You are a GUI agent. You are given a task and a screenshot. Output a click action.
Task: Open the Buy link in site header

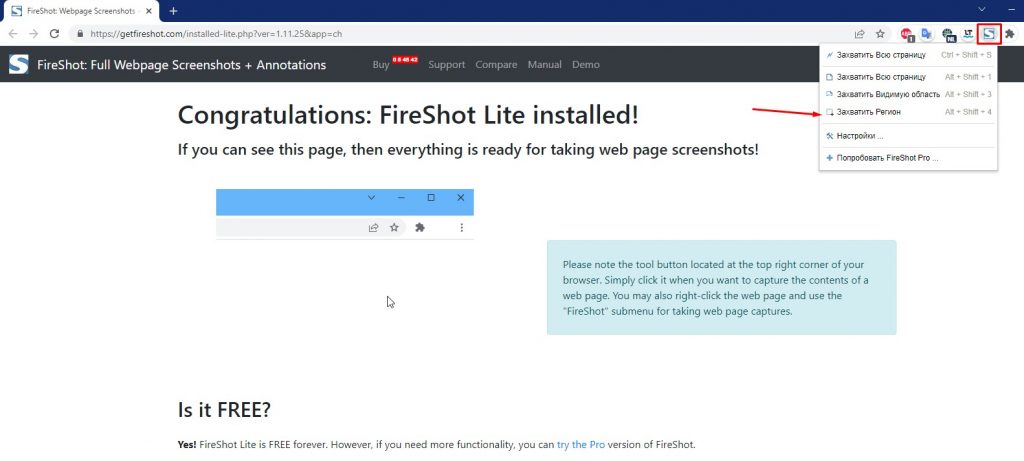[381, 65]
